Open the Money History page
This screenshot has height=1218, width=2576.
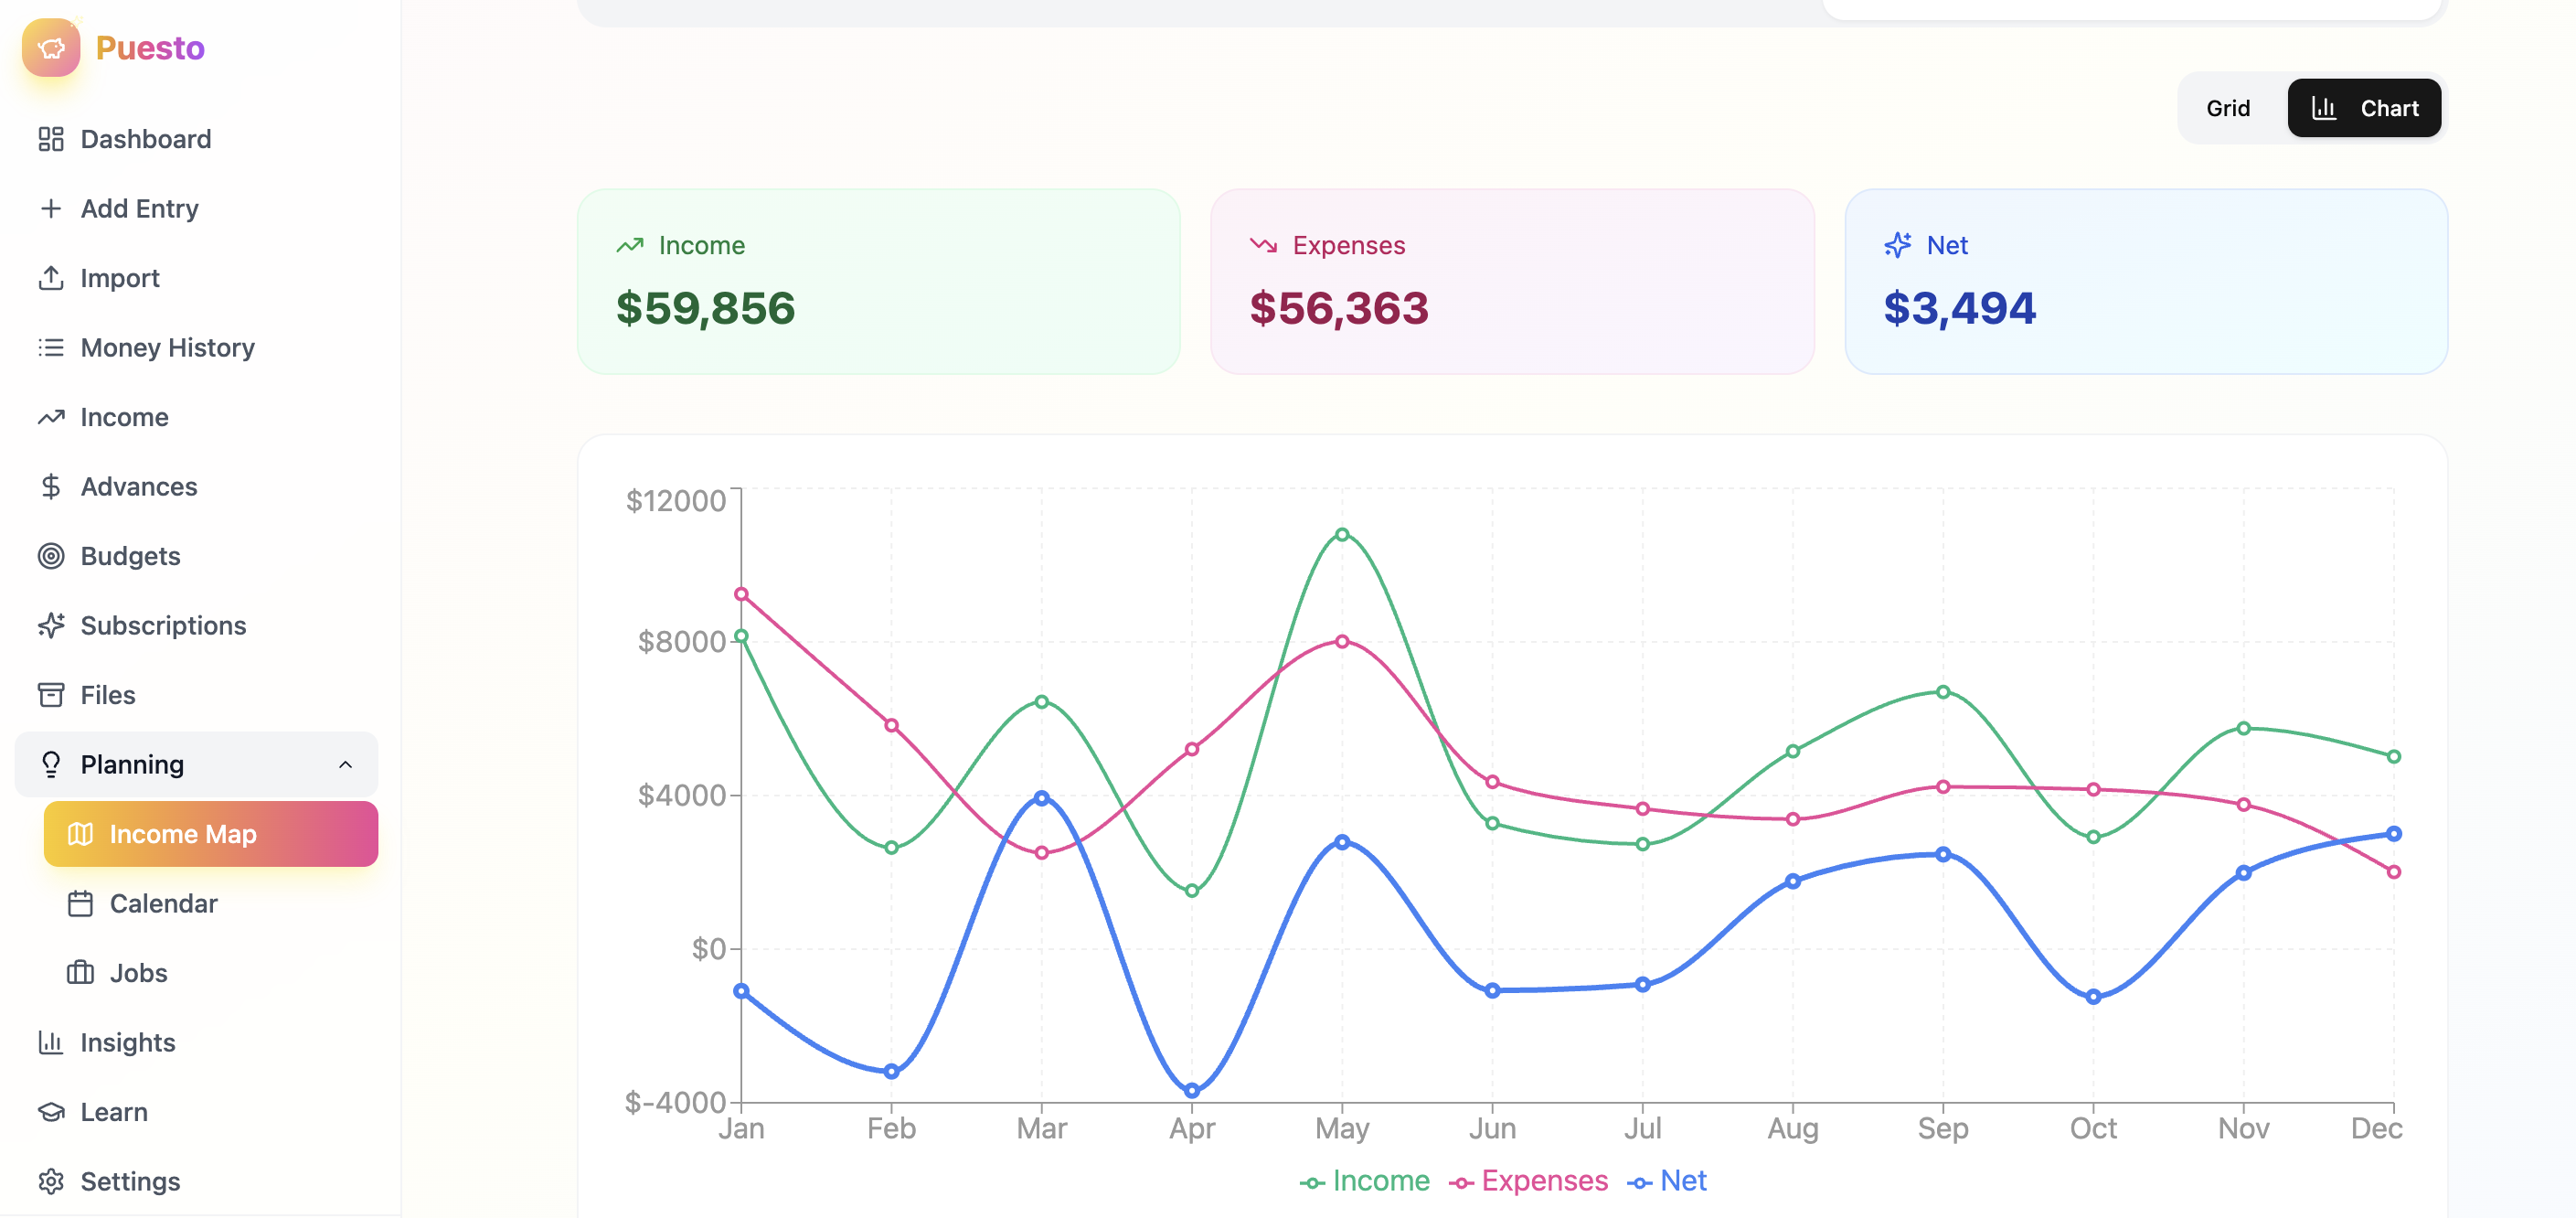[x=167, y=348]
